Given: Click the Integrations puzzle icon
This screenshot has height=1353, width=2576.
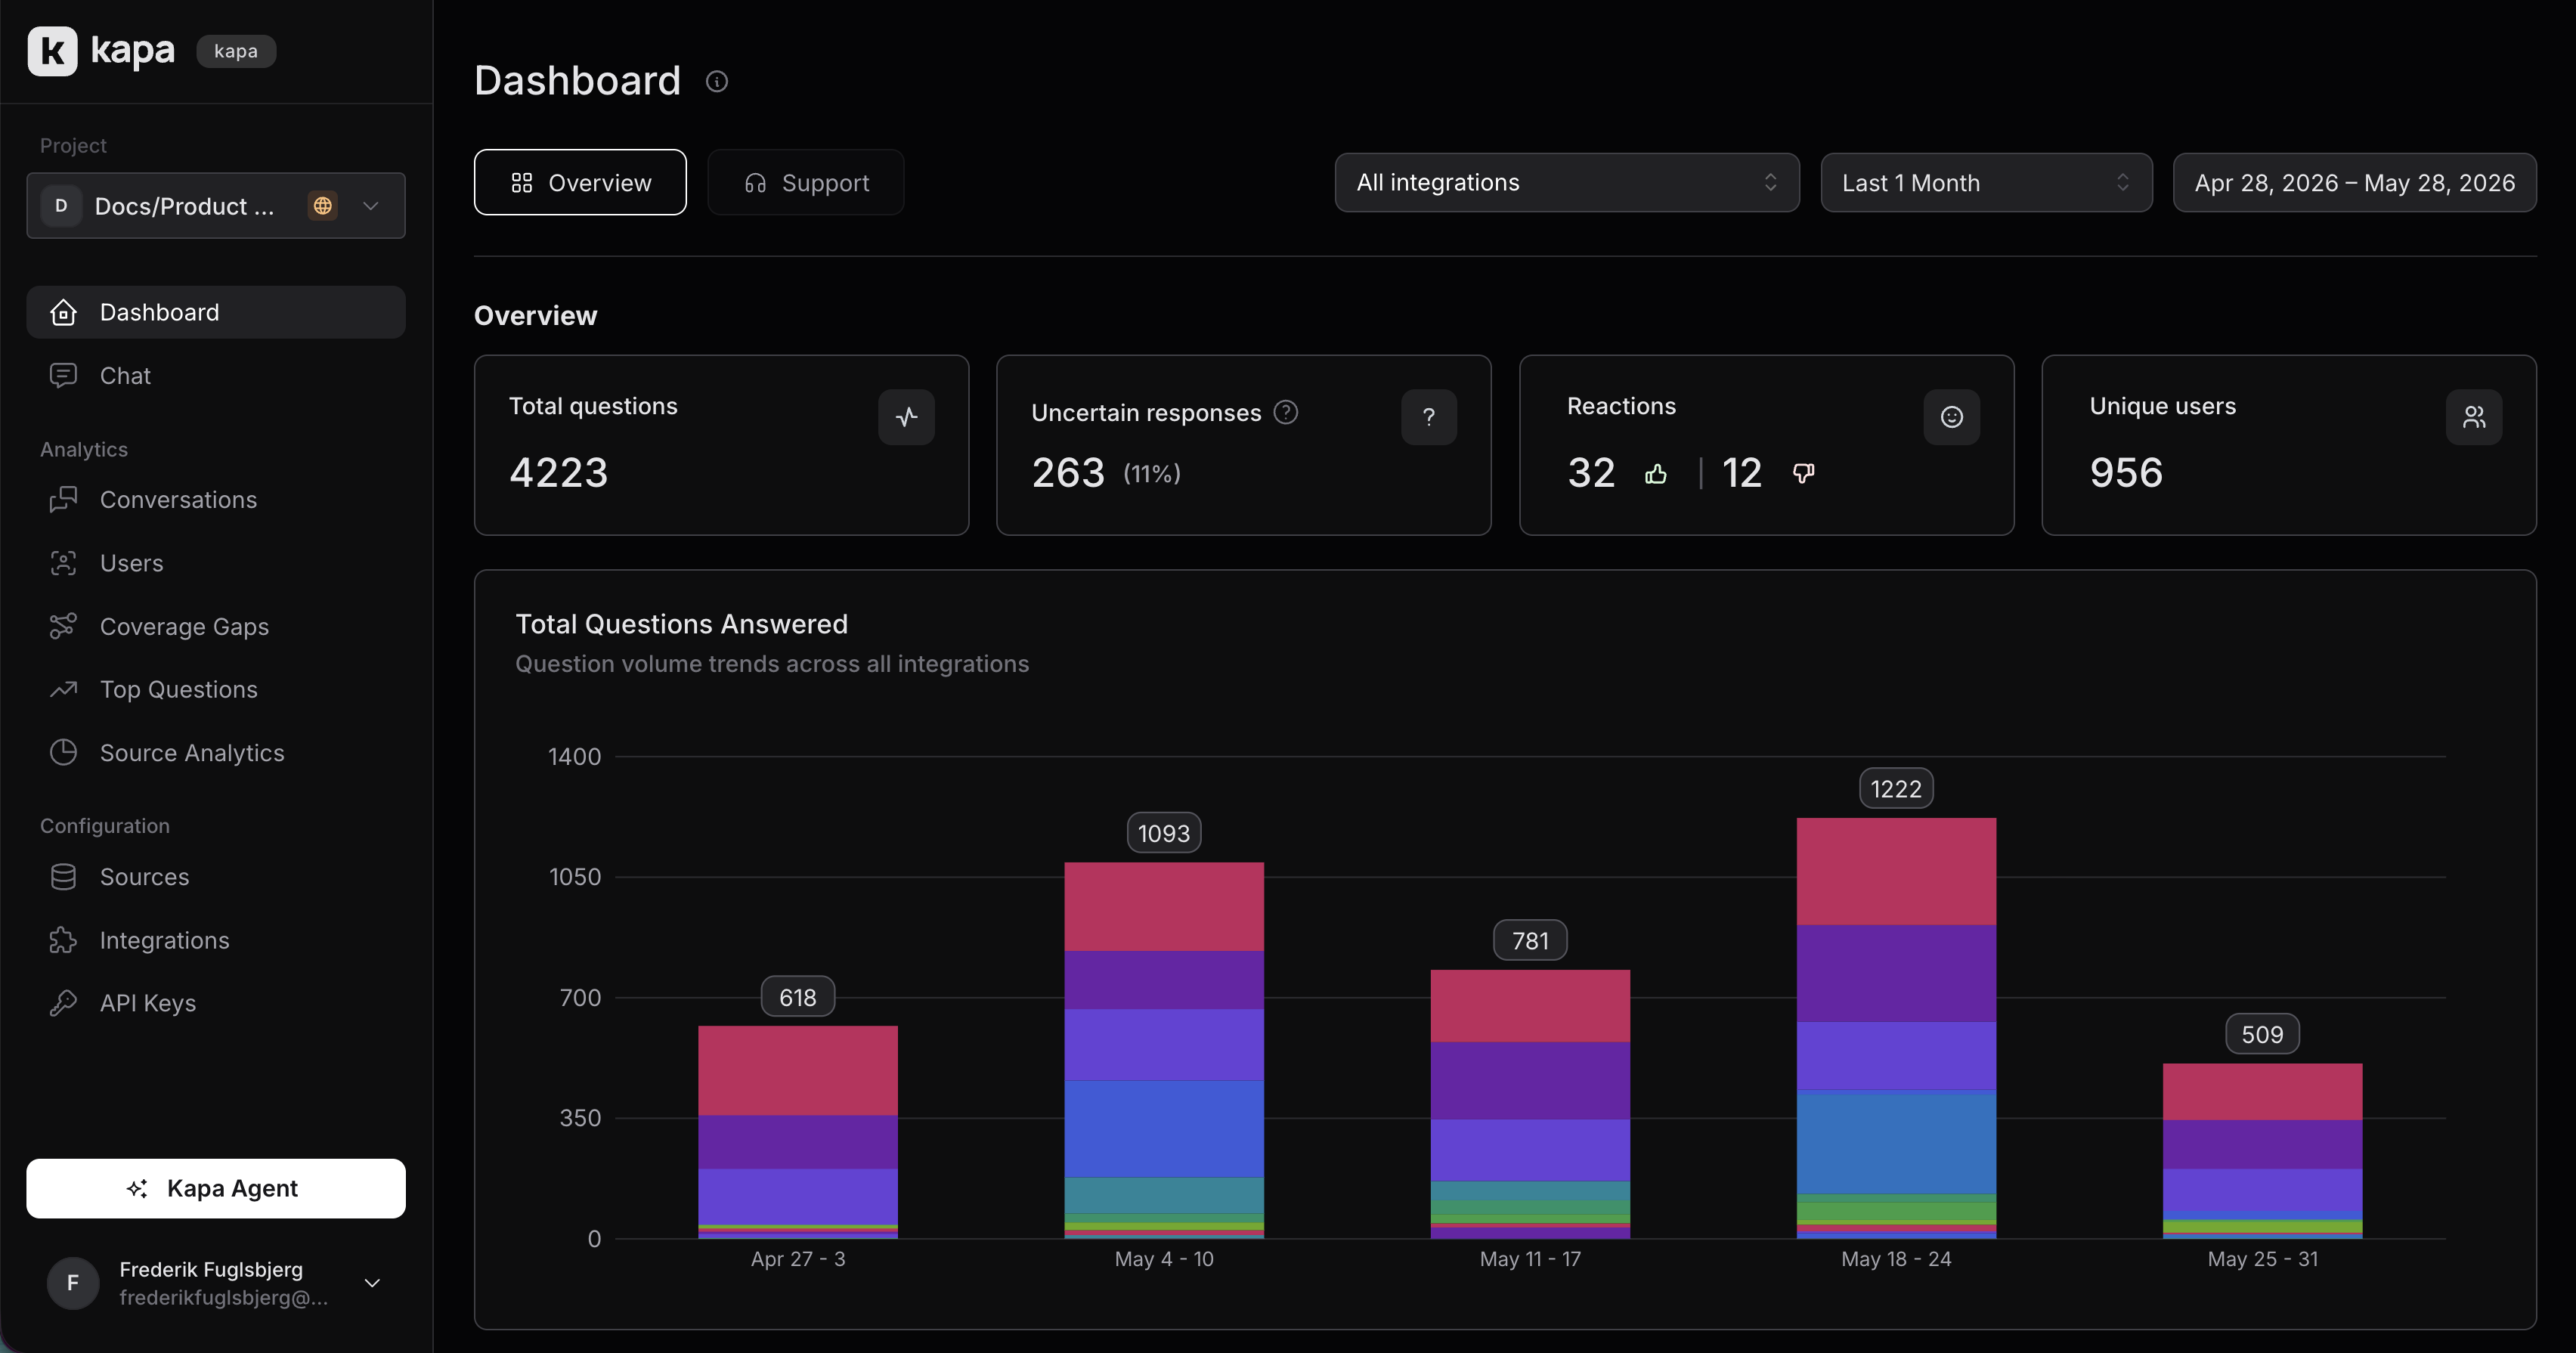Looking at the screenshot, I should coord(63,940).
